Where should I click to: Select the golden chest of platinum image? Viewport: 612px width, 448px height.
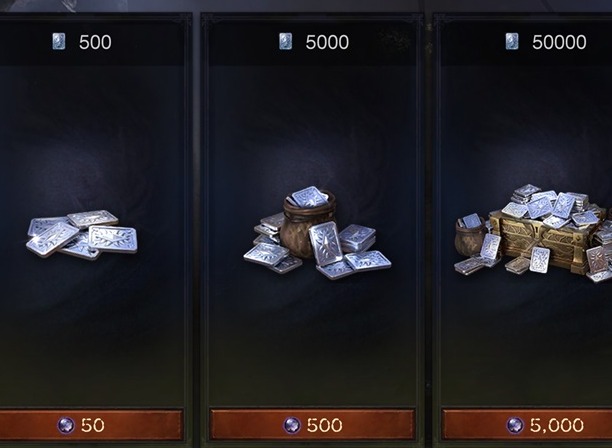point(533,233)
